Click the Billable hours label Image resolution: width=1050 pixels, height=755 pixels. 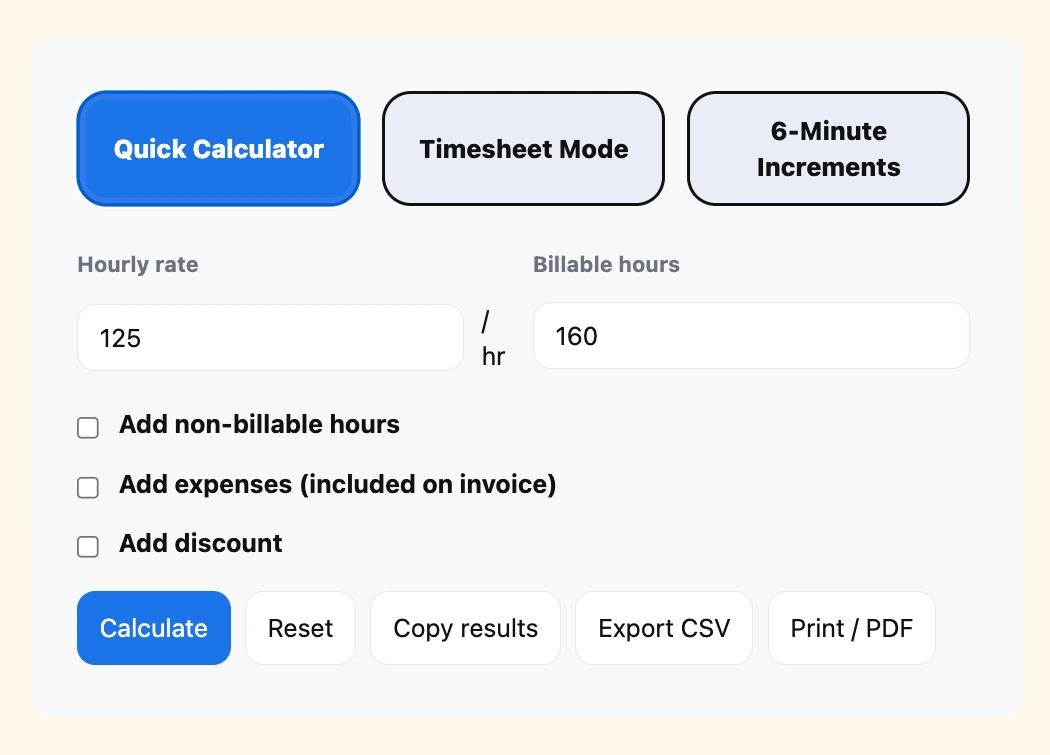[x=606, y=264]
